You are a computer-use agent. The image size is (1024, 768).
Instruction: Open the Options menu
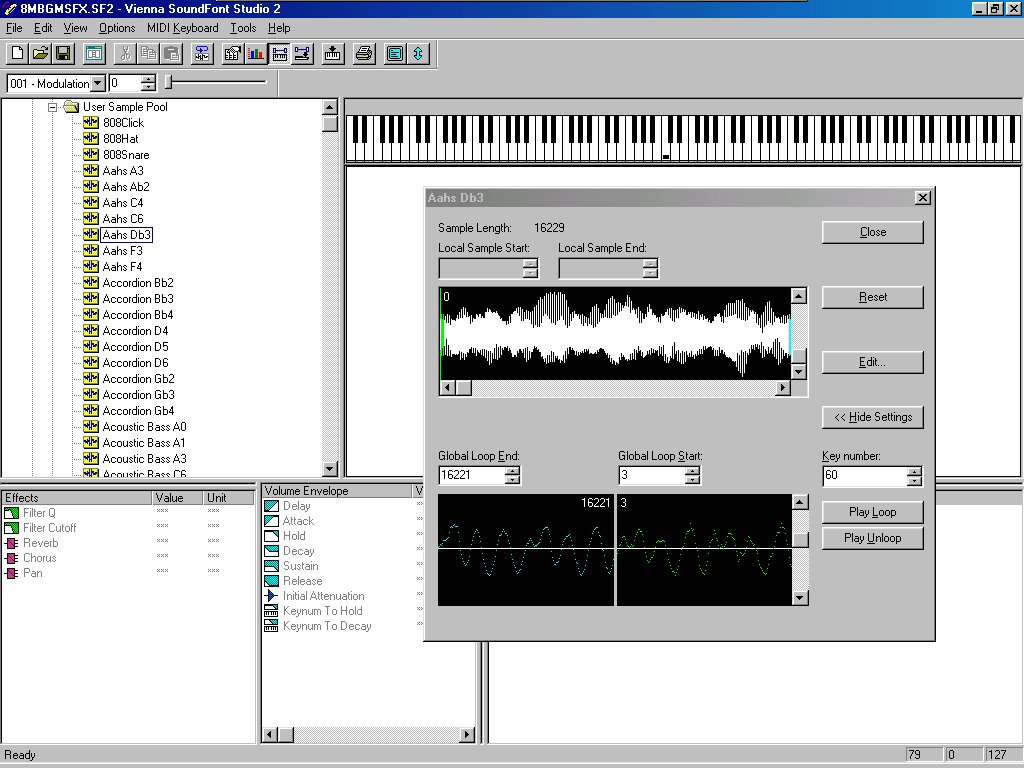tap(117, 28)
